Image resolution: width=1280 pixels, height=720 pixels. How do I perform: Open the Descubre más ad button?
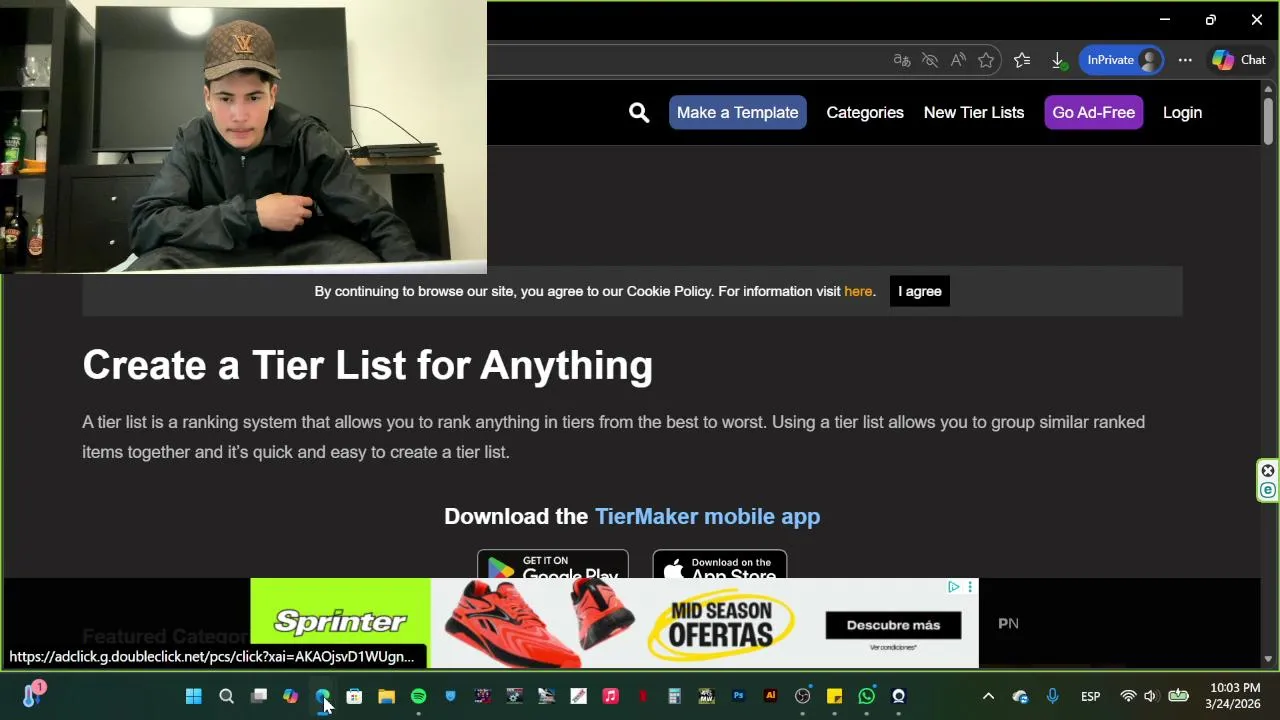[893, 625]
